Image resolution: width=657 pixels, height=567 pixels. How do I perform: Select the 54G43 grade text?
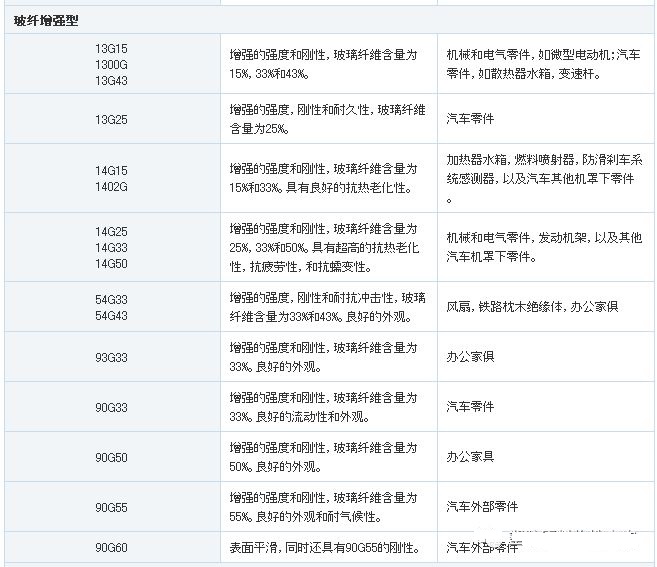(111, 315)
